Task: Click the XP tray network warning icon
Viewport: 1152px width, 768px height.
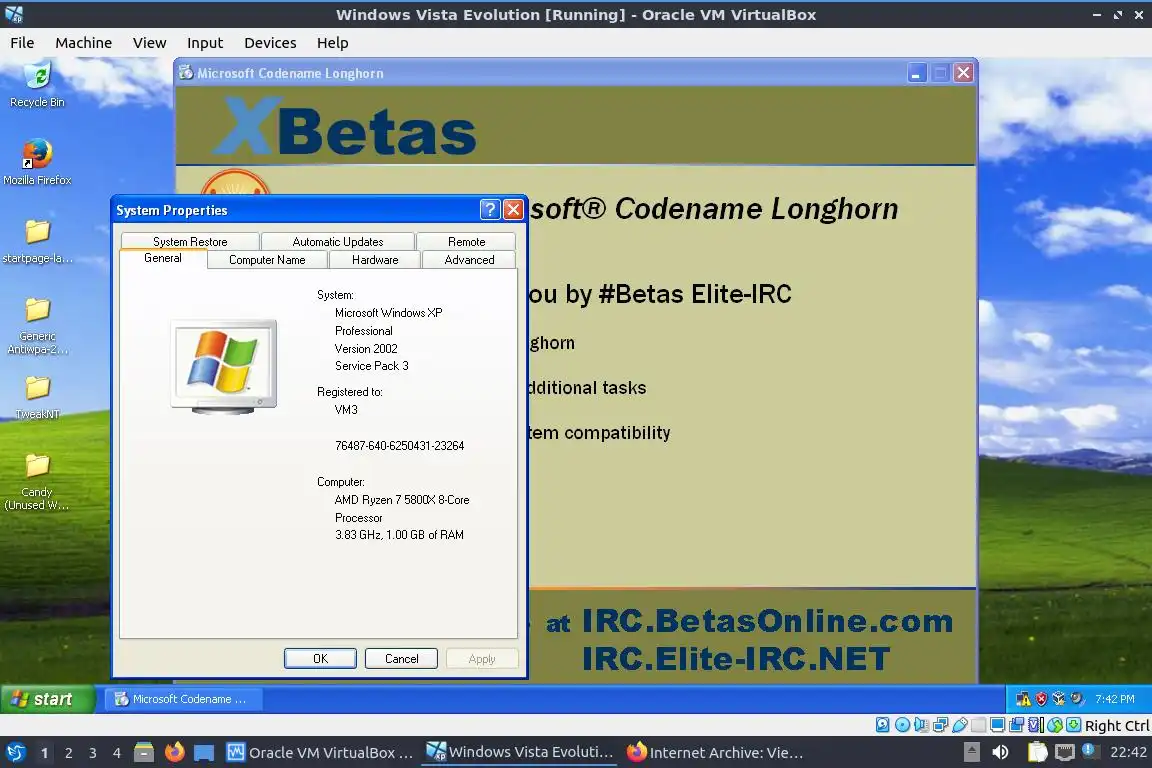Action: [x=1023, y=699]
